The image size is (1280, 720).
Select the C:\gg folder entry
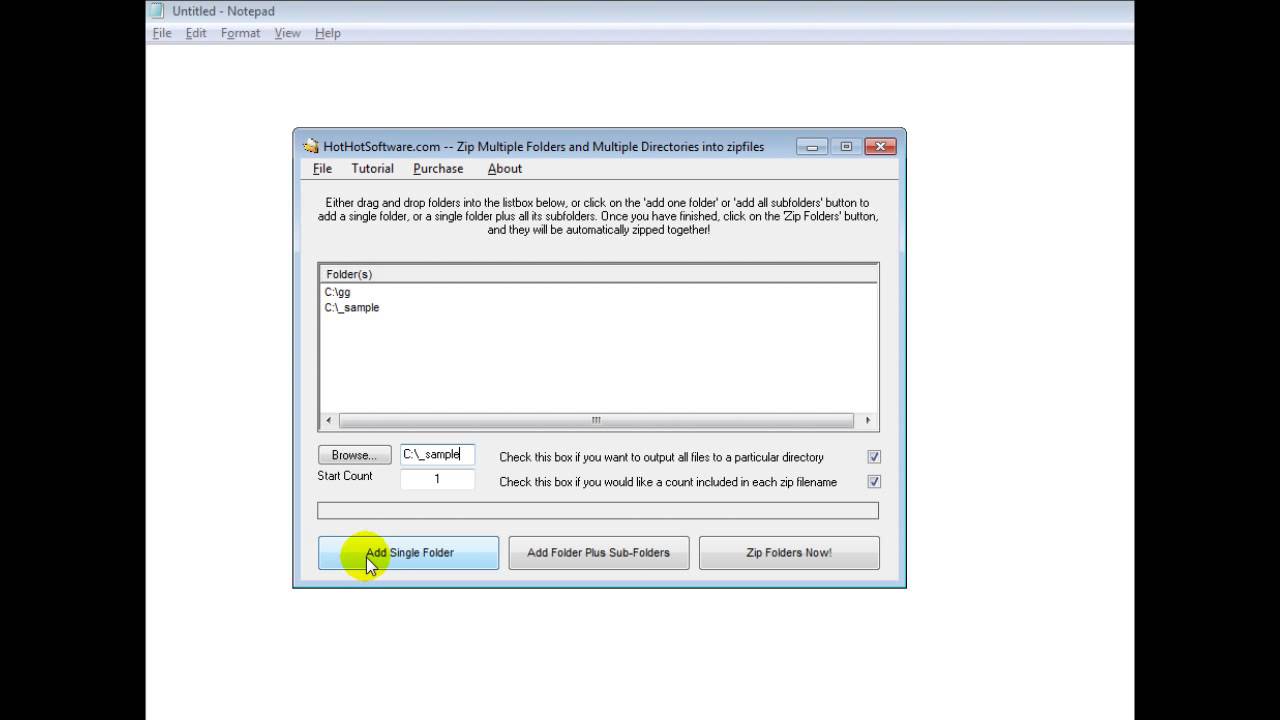[x=338, y=292]
